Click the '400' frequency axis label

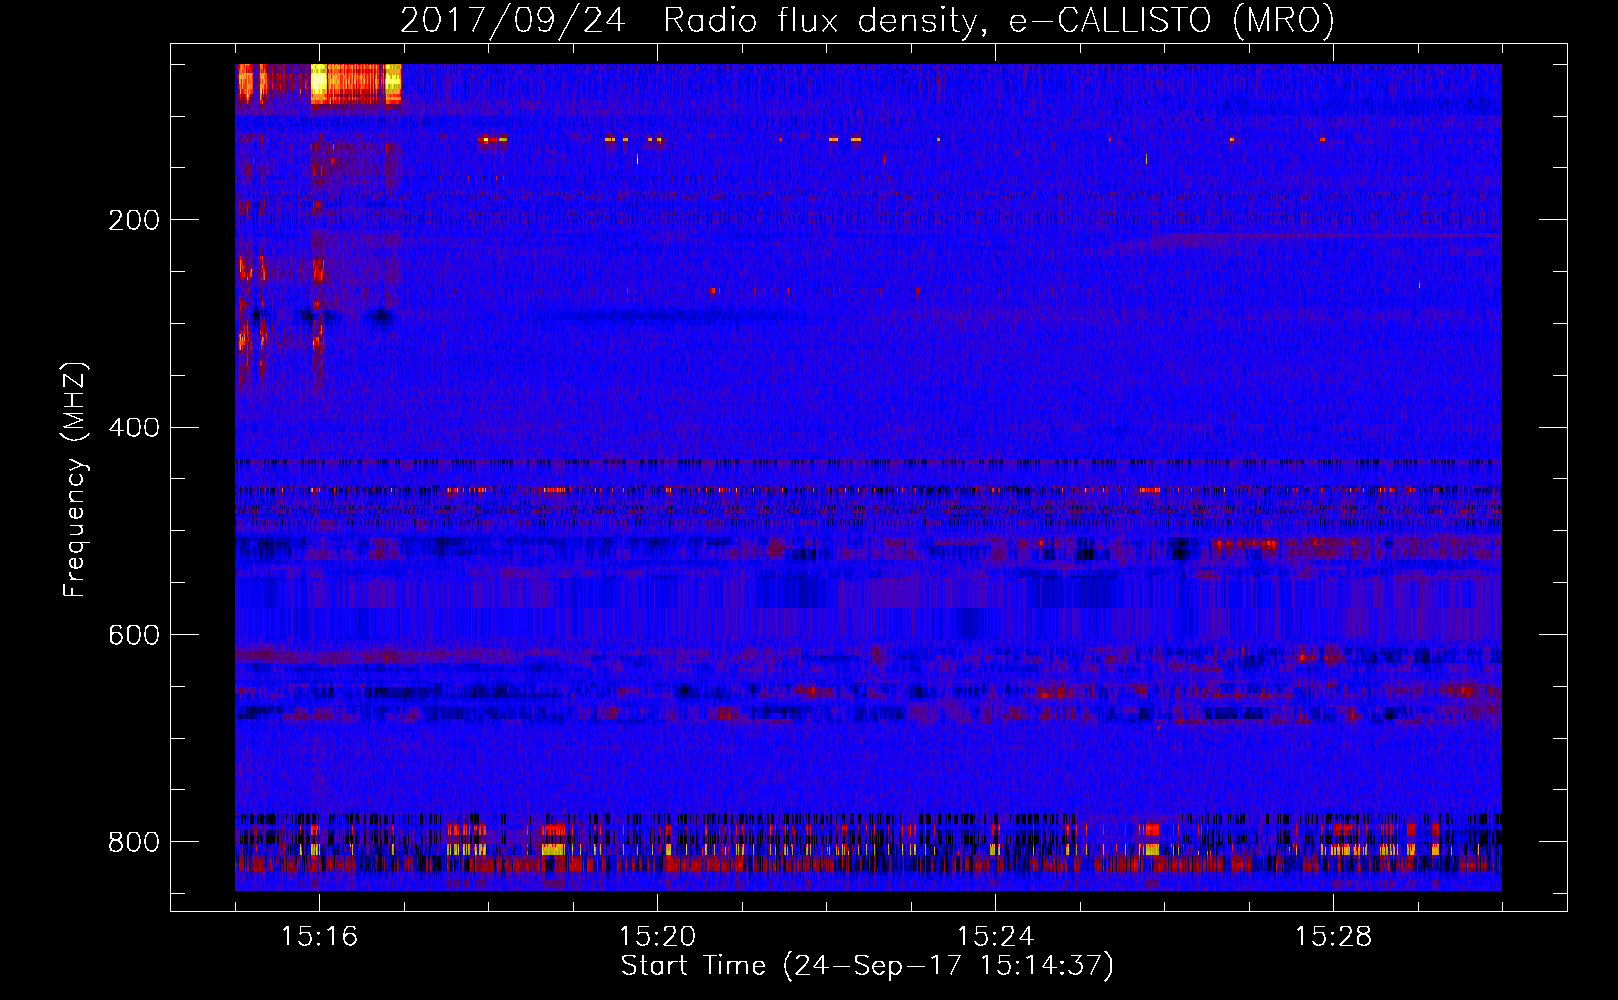[133, 428]
